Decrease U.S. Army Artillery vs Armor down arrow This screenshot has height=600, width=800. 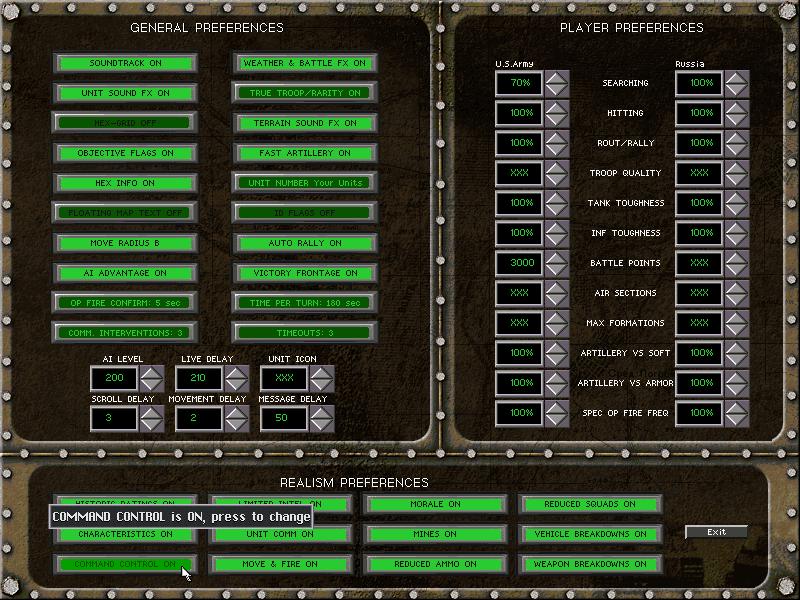(x=557, y=390)
